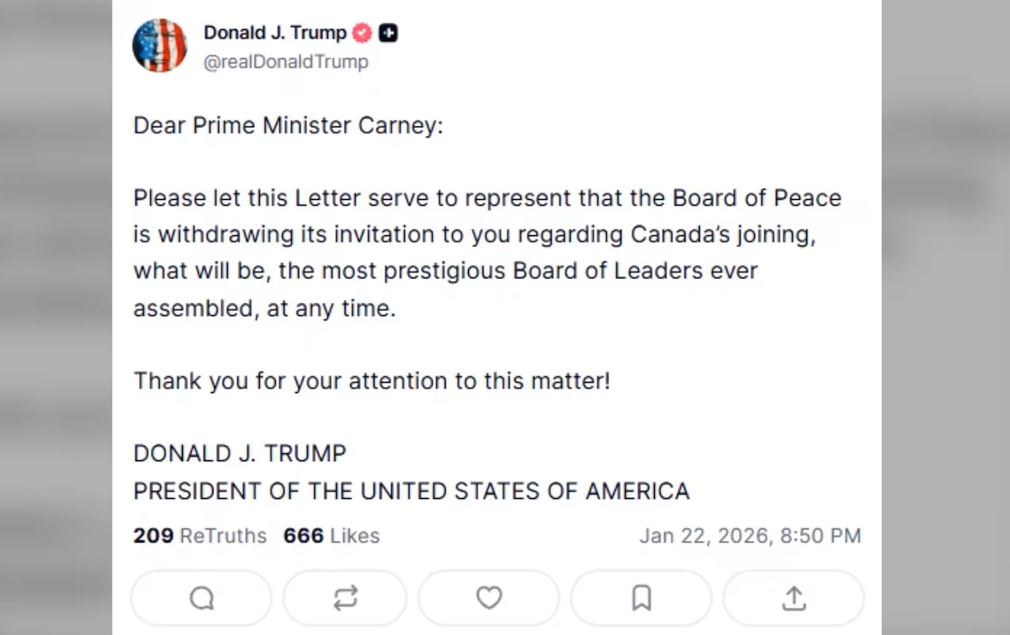Click the black plus badge beside name

[x=388, y=33]
